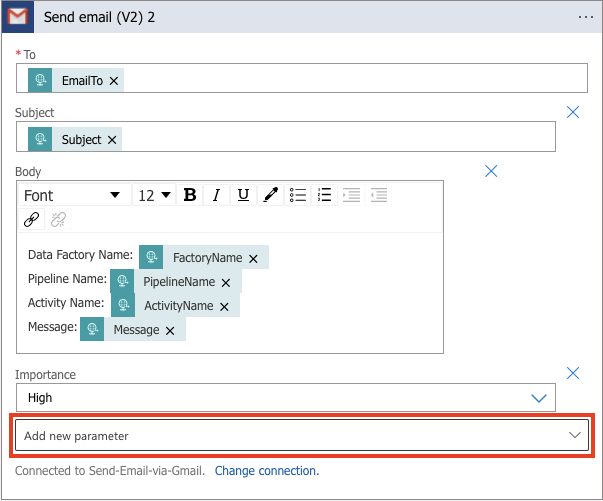Apply underline formatting in Body toolbar
This screenshot has height=501, width=603.
tap(243, 195)
